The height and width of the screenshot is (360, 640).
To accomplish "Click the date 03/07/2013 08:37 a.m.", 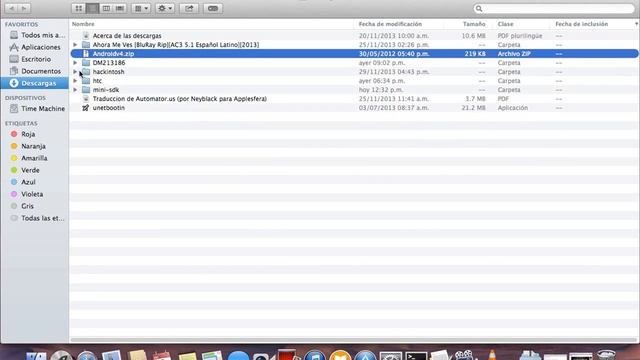I will tap(394, 108).
